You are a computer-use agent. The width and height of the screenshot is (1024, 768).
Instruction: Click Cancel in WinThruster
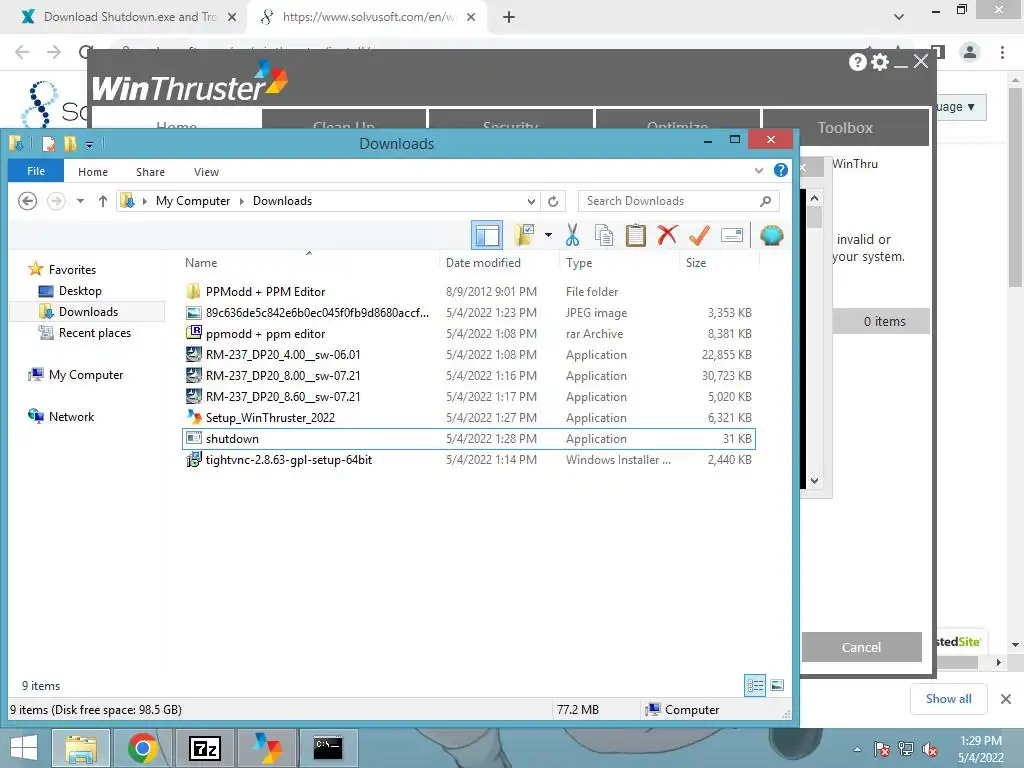861,647
